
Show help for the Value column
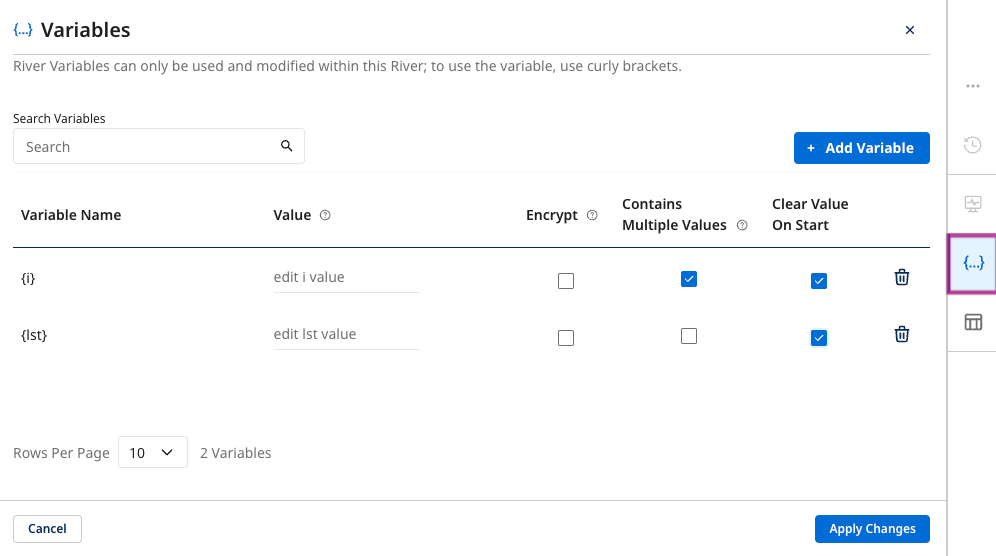[x=325, y=216]
